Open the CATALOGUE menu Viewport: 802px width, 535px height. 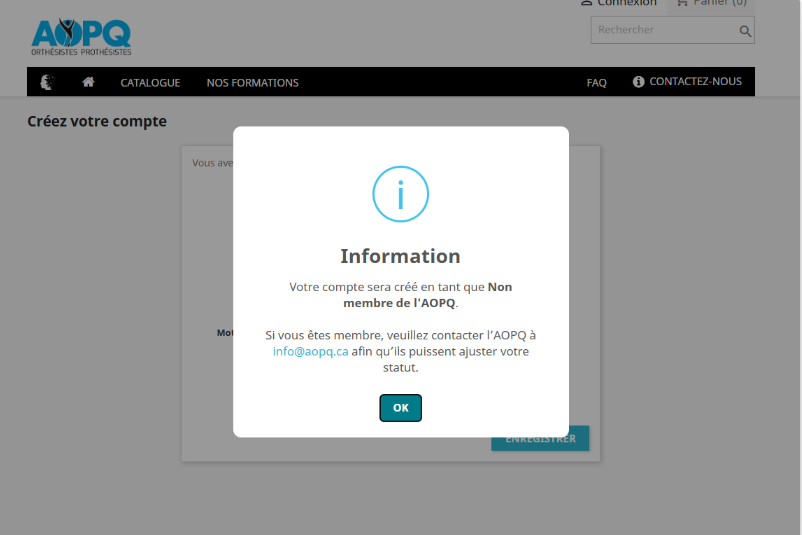[150, 83]
